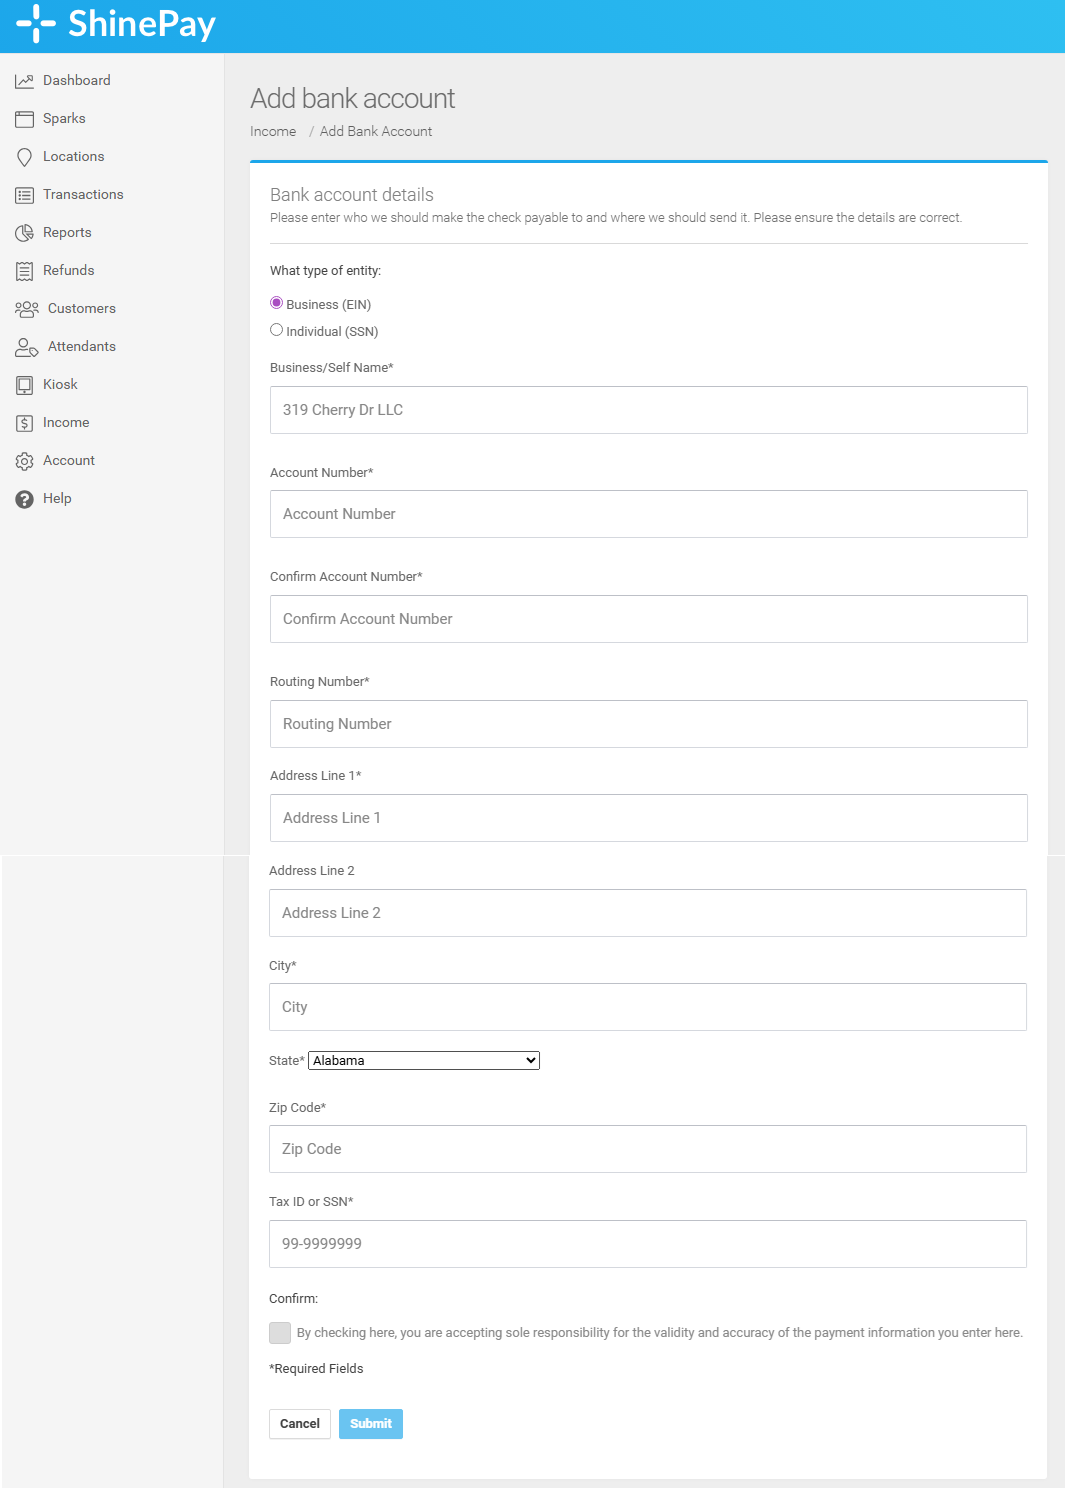Click the Locations pin icon

(24, 157)
